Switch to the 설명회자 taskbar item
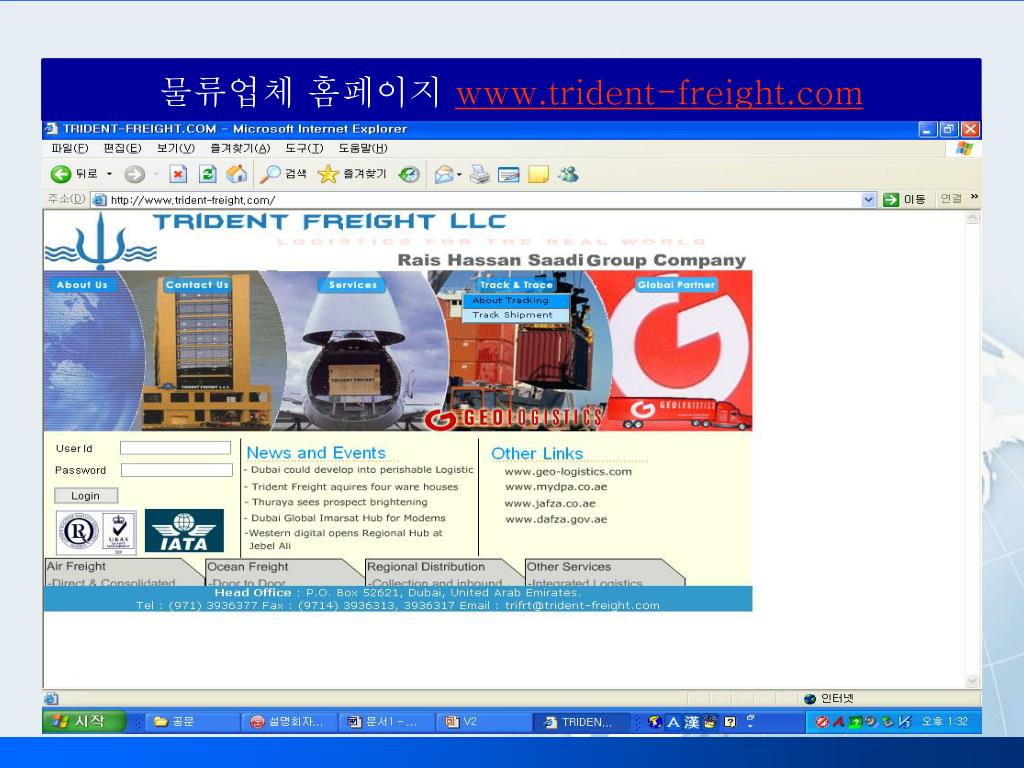 [x=288, y=722]
